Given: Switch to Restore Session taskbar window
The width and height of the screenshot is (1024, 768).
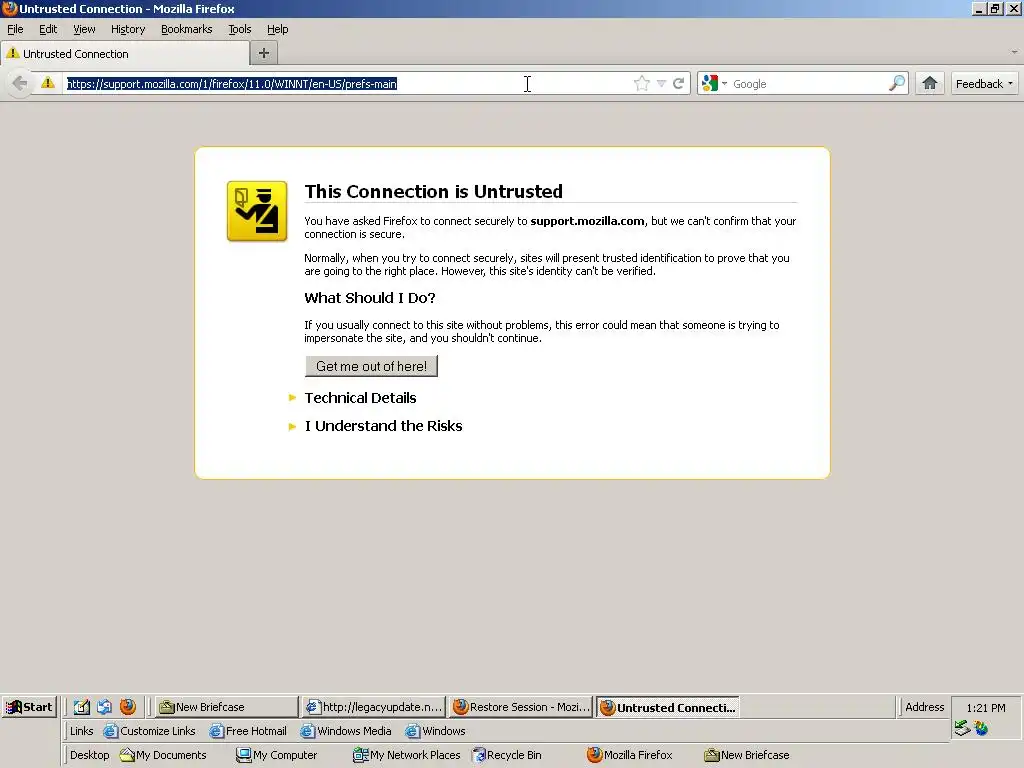Looking at the screenshot, I should pos(521,707).
